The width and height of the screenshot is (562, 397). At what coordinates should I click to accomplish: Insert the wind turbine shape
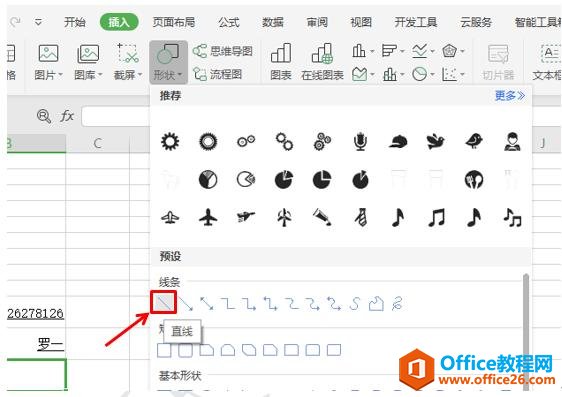click(x=284, y=217)
